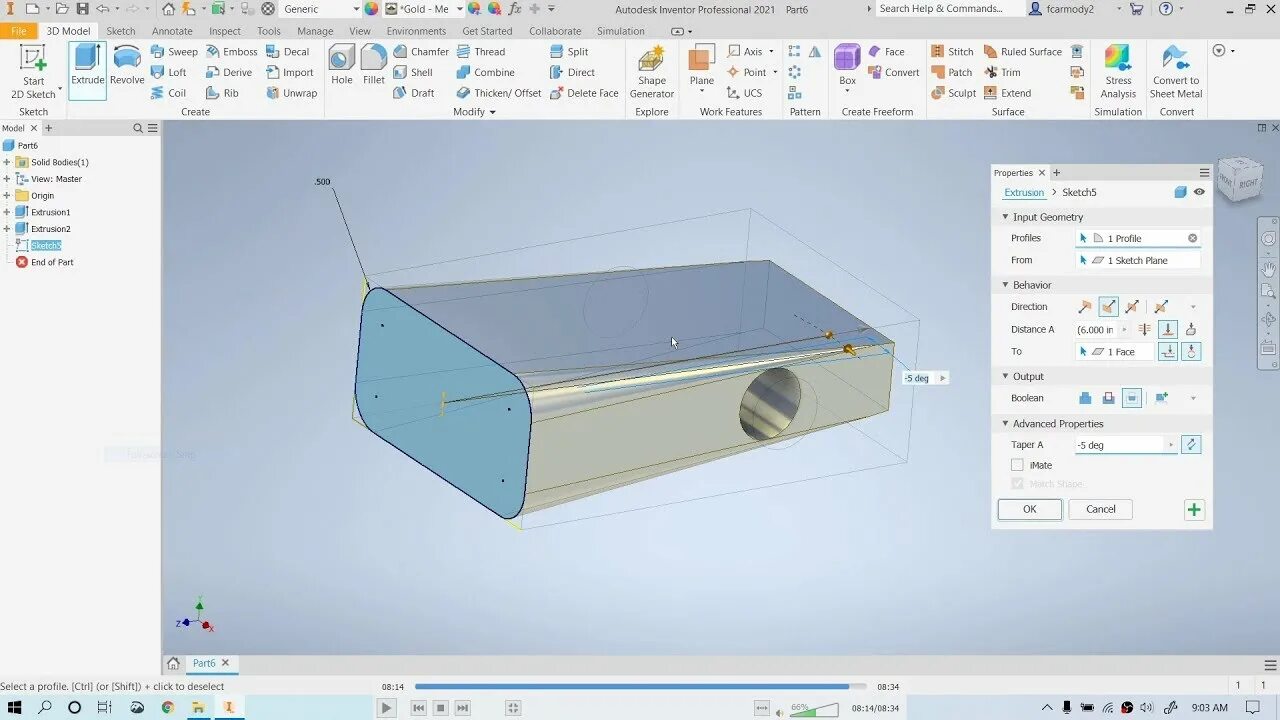Click the video playback progress bar
This screenshot has height=720, width=1280.
(x=640, y=686)
